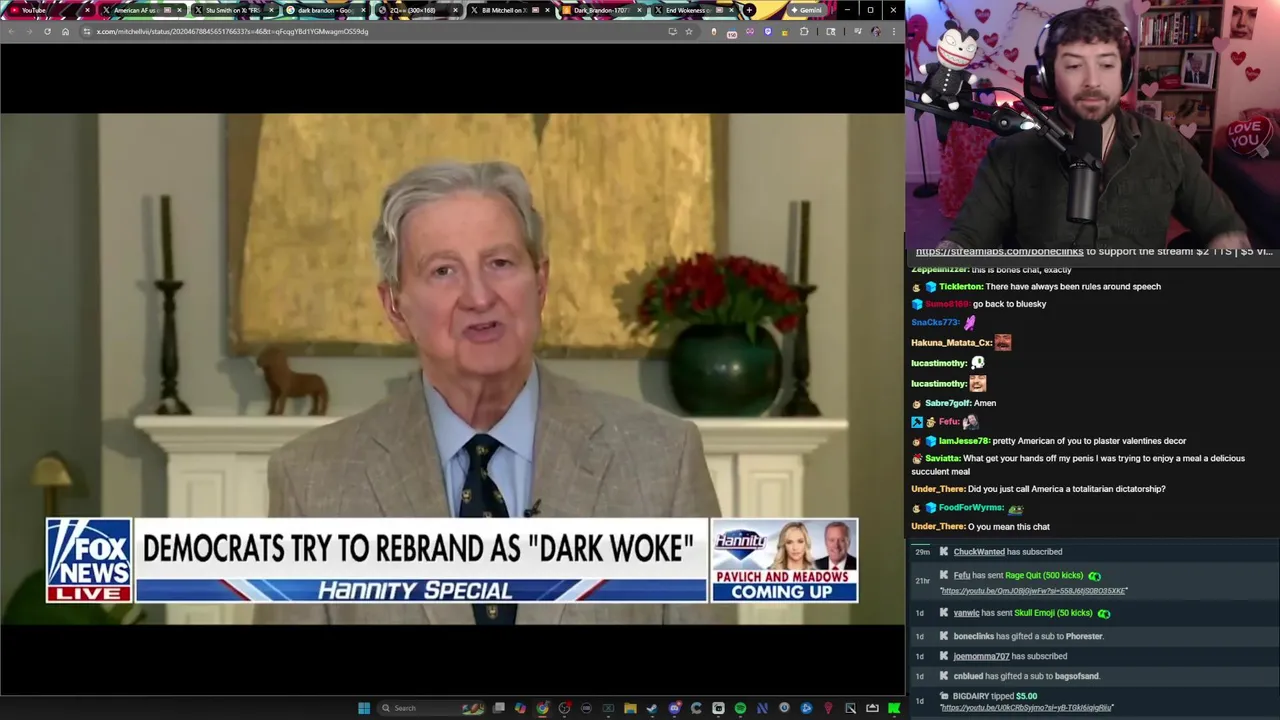Click Under_There's 'totalitarian dictatorship' message
This screenshot has width=1280, height=720.
pyautogui.click(x=1066, y=489)
